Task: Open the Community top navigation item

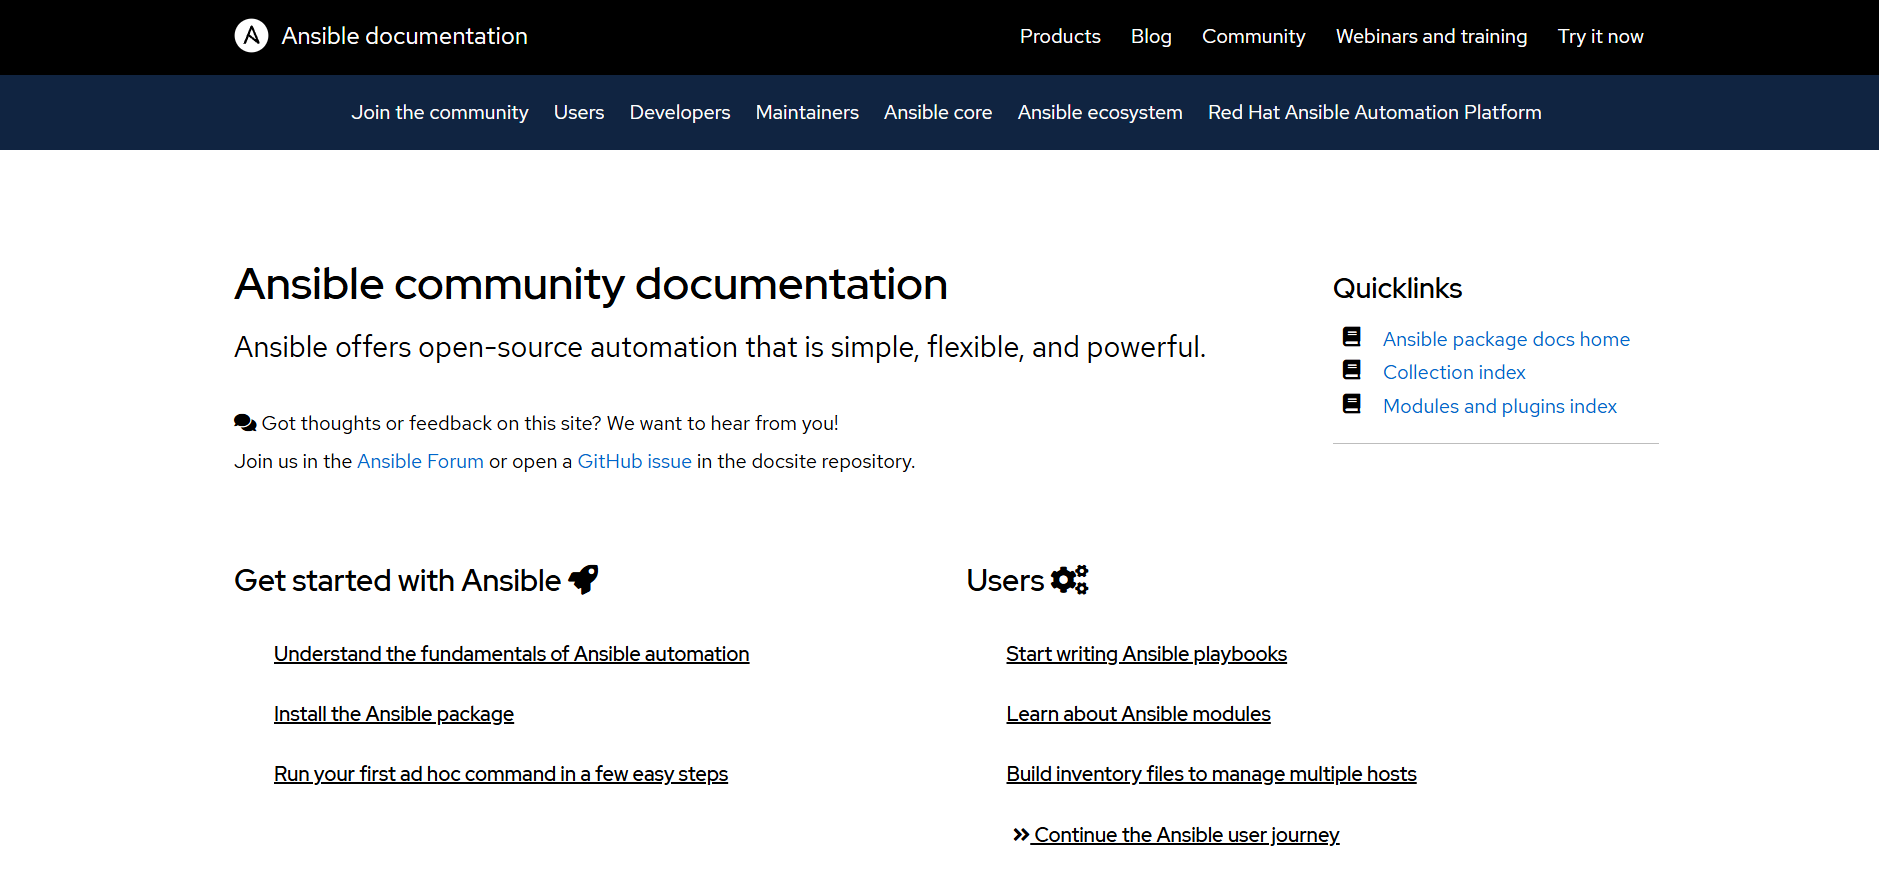Action: (x=1253, y=37)
